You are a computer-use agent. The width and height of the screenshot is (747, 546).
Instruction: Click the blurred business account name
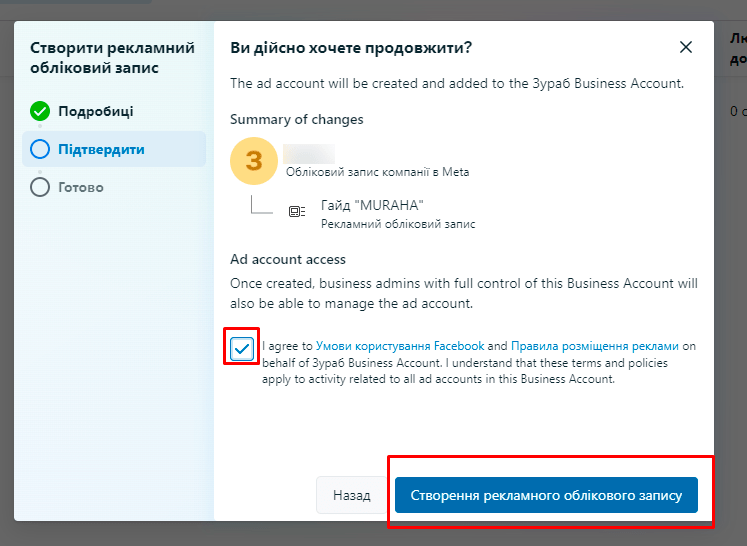click(x=309, y=154)
